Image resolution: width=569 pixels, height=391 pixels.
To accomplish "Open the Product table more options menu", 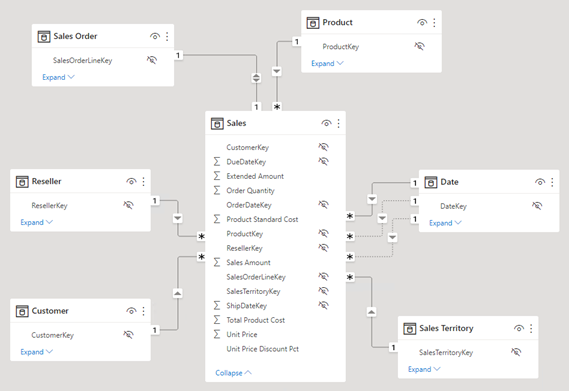I will pyautogui.click(x=434, y=23).
